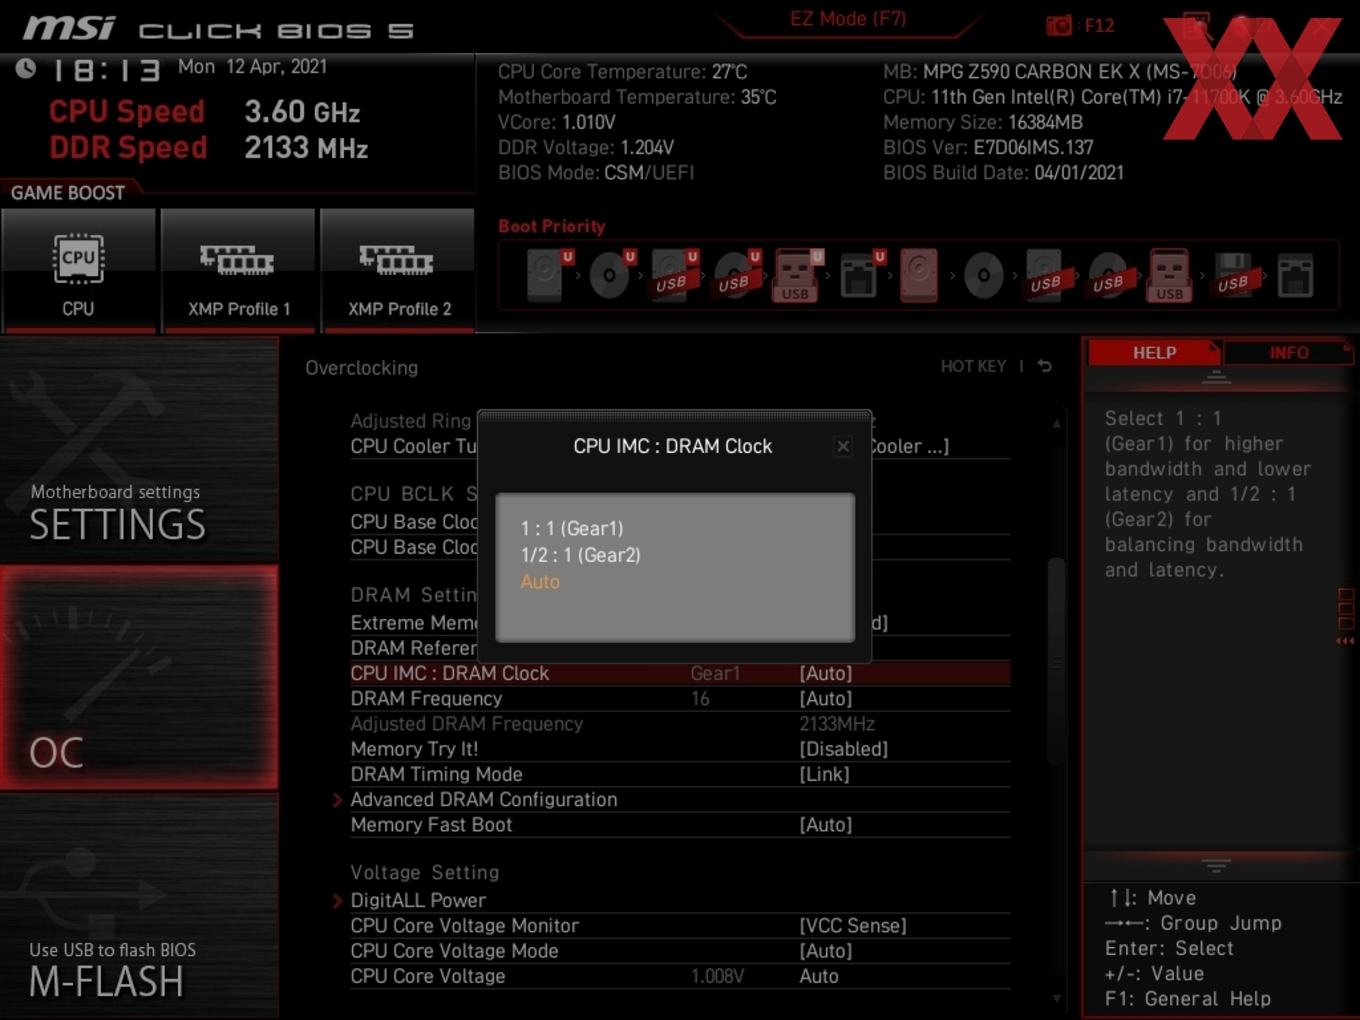This screenshot has width=1360, height=1020.
Task: Select legacy red hard disk boot icon
Action: pyautogui.click(x=919, y=275)
